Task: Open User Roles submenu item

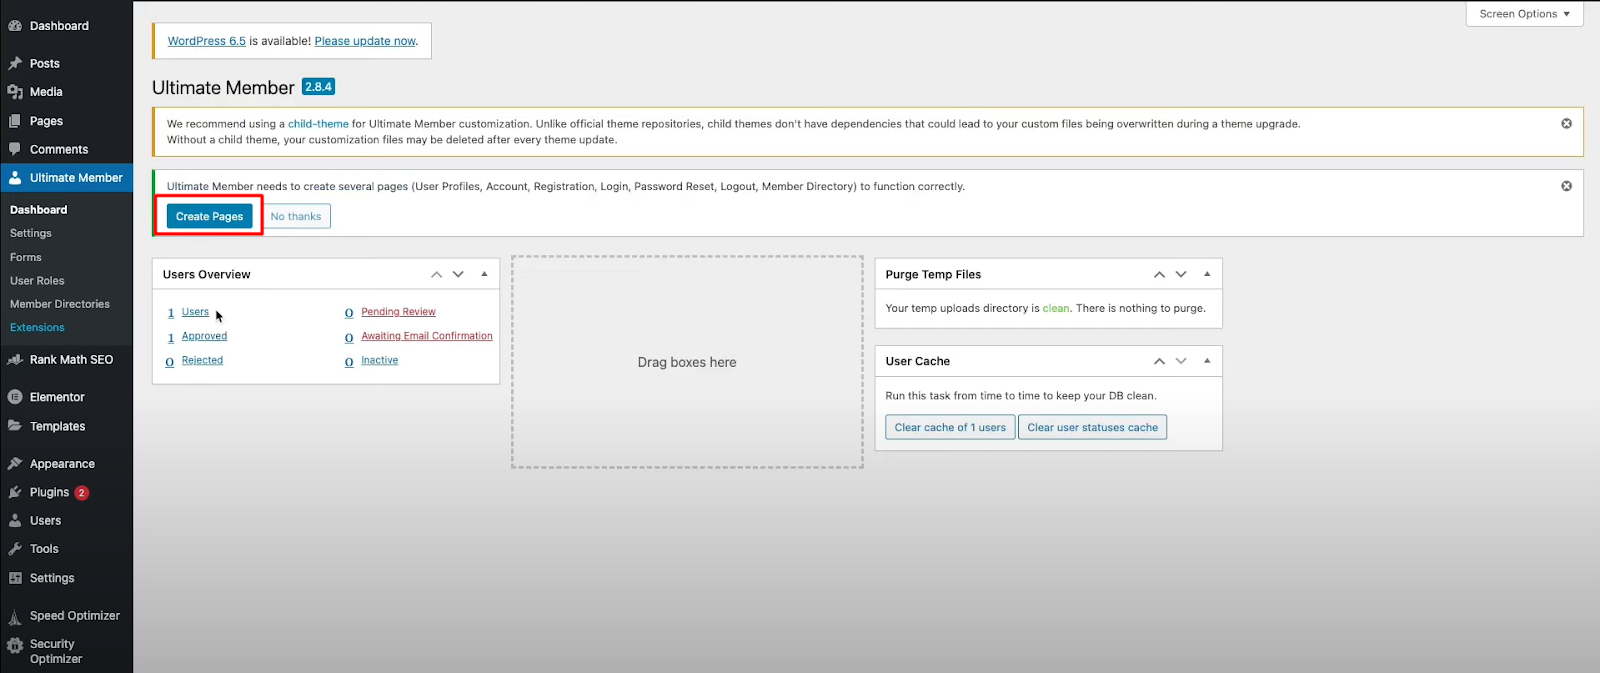Action: tap(37, 281)
